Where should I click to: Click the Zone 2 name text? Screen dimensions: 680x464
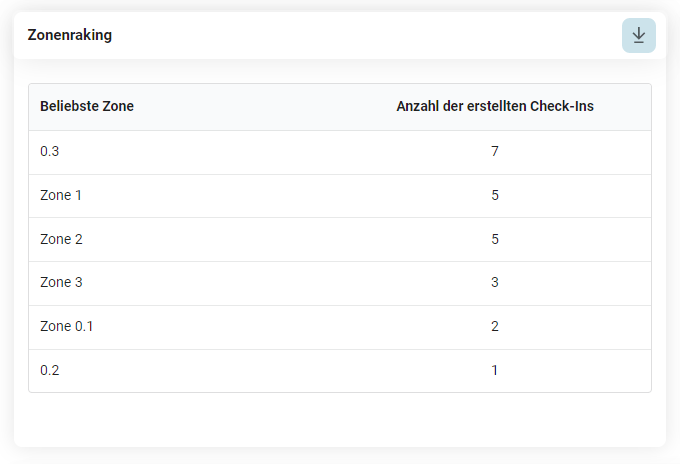click(x=61, y=239)
